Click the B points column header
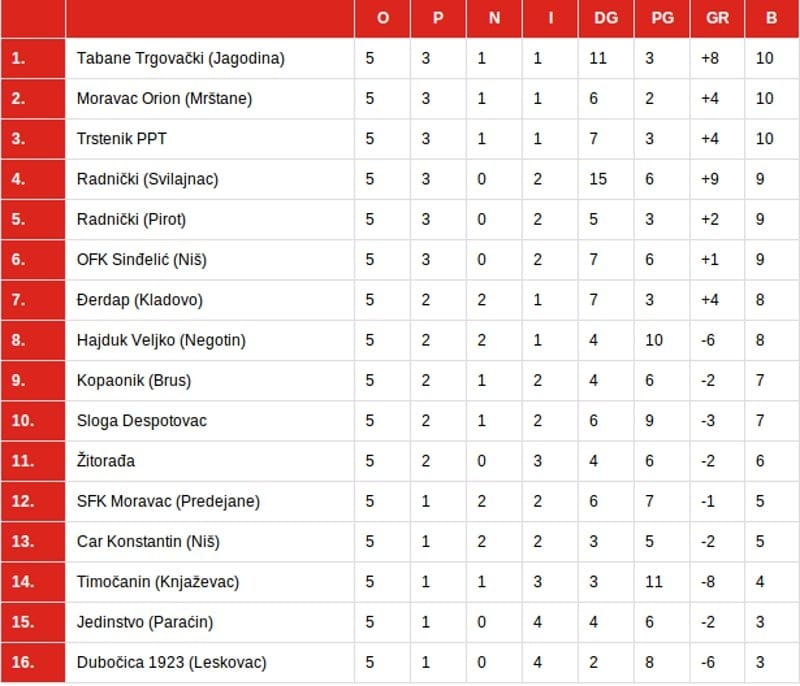Viewport: 800px width, 686px height. point(771,18)
